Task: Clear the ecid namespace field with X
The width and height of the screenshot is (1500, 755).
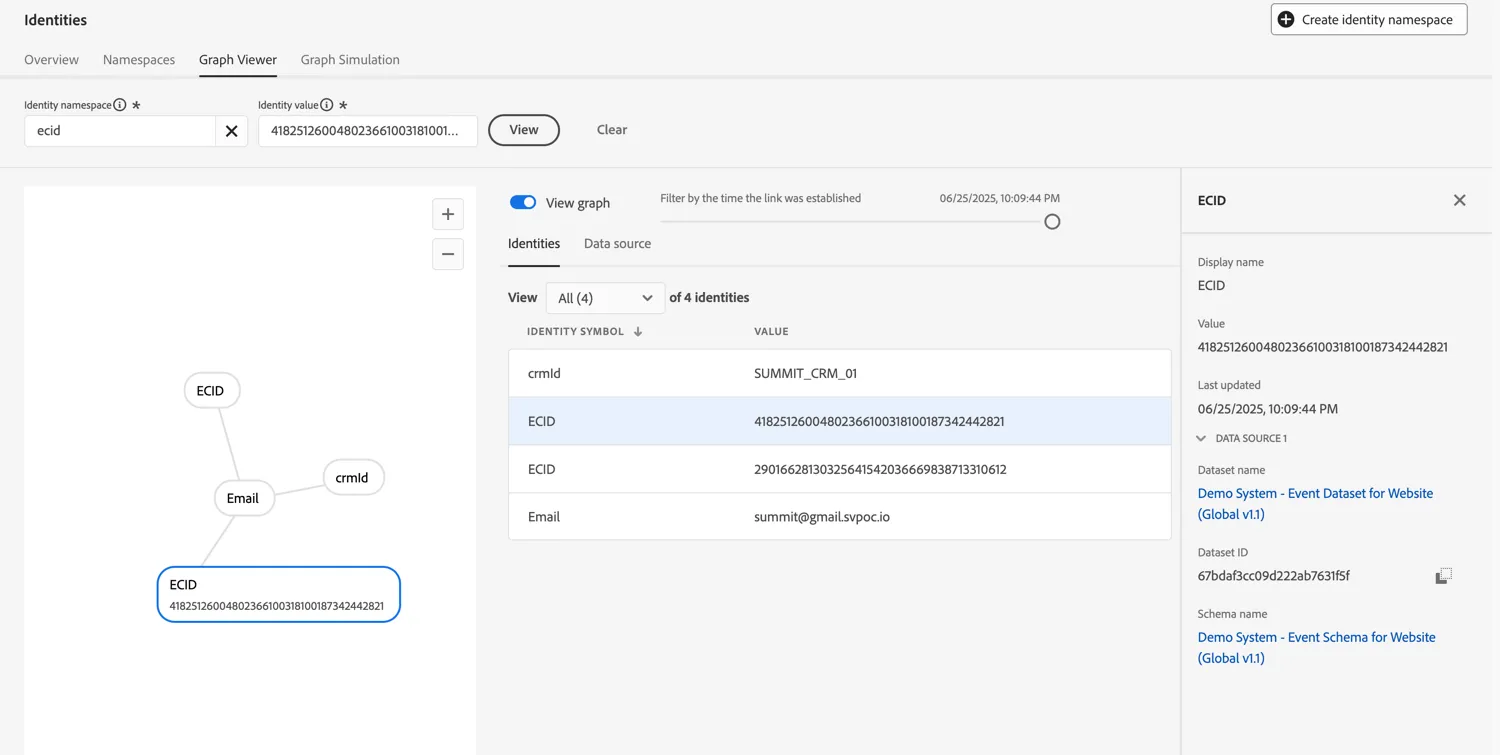Action: coord(231,131)
